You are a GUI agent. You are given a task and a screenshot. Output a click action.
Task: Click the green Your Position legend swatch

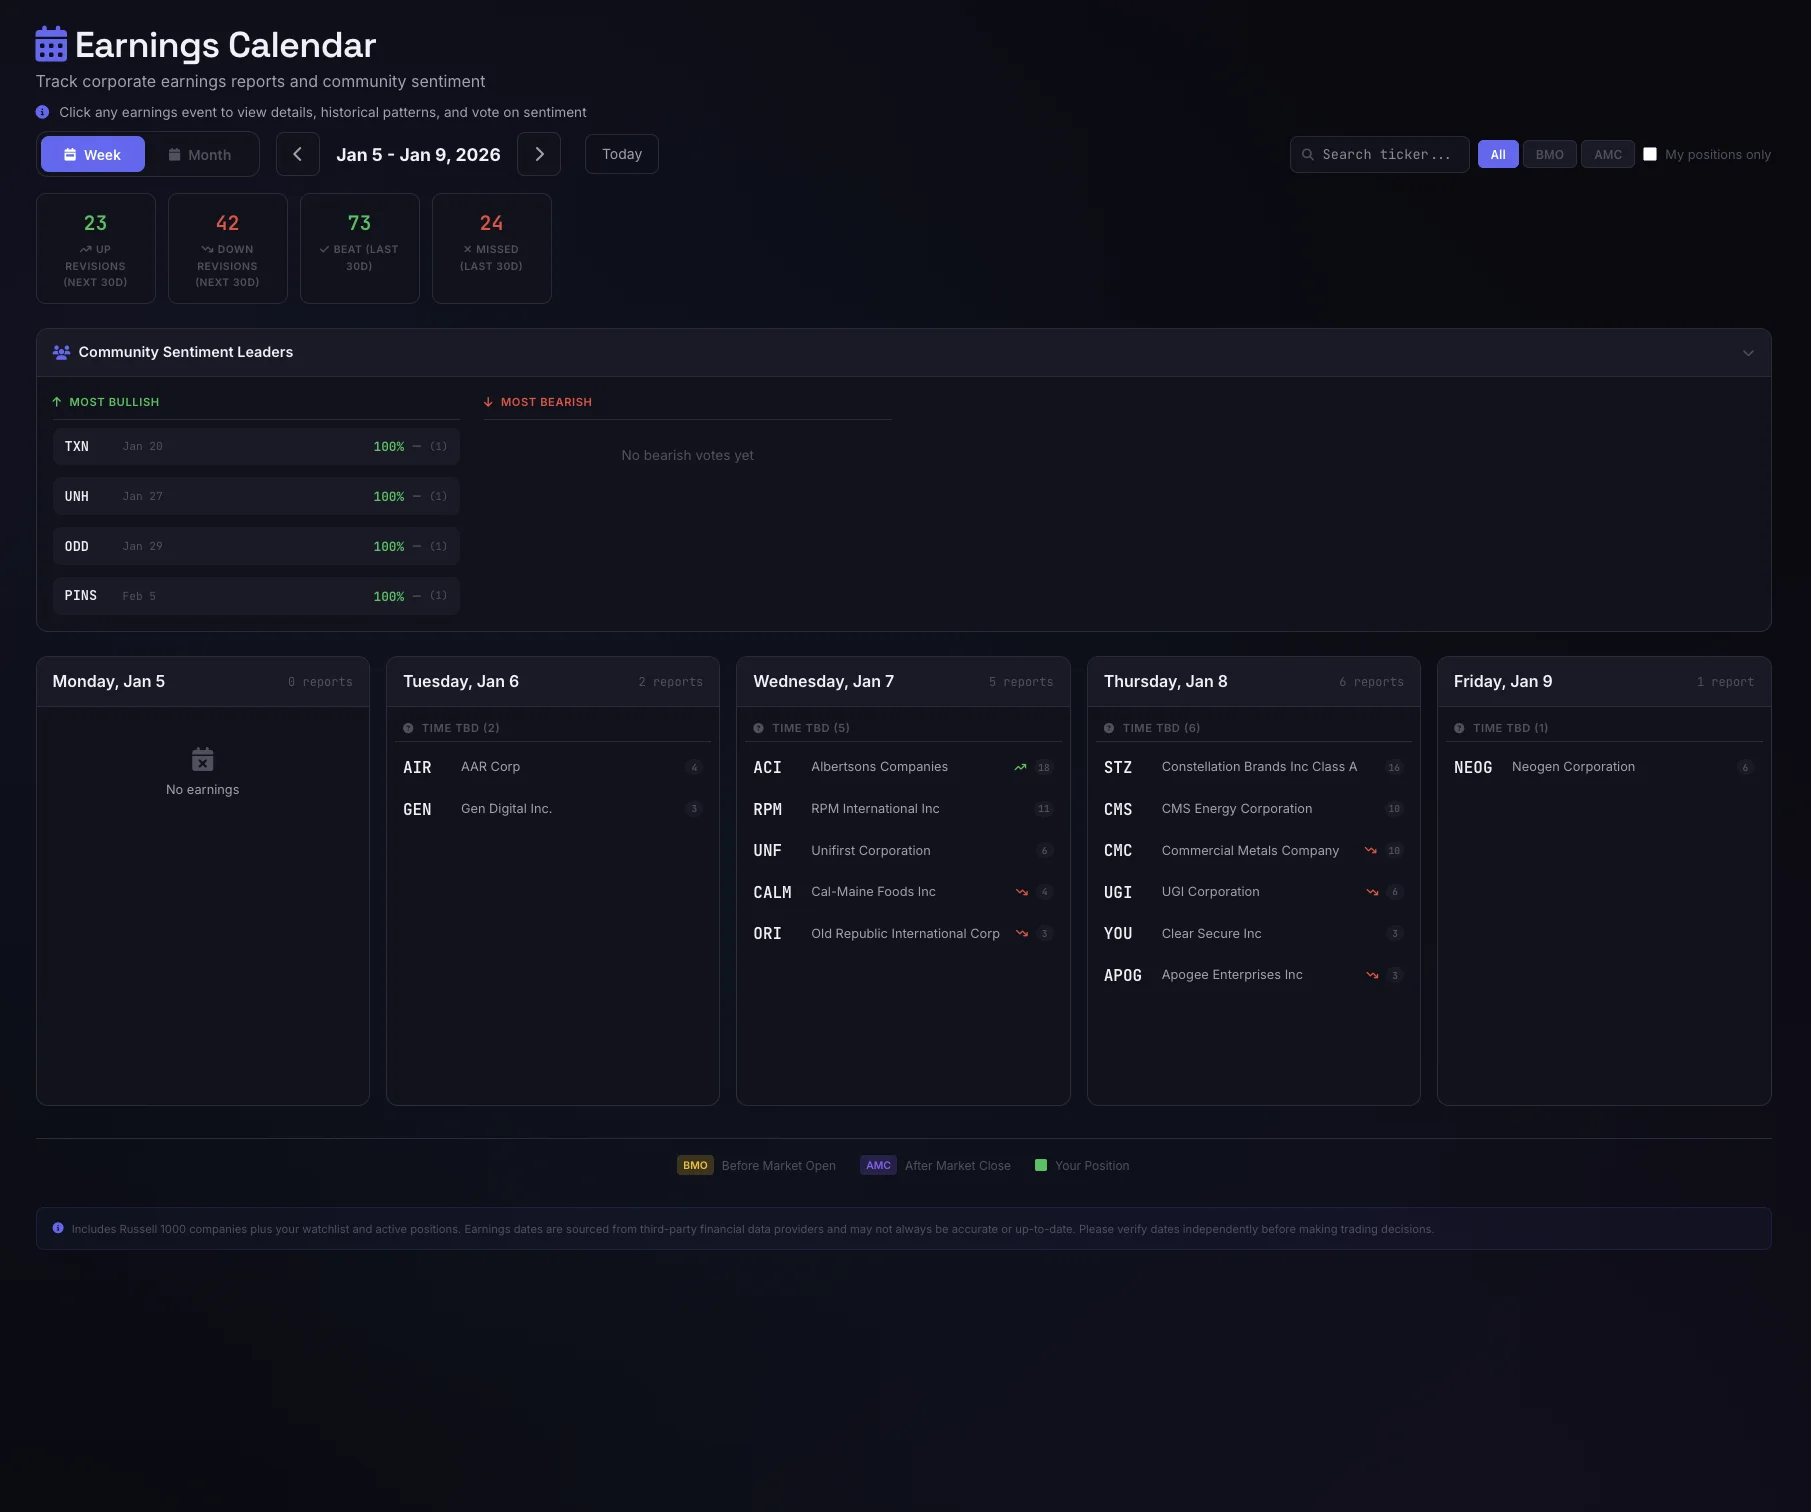1040,1165
